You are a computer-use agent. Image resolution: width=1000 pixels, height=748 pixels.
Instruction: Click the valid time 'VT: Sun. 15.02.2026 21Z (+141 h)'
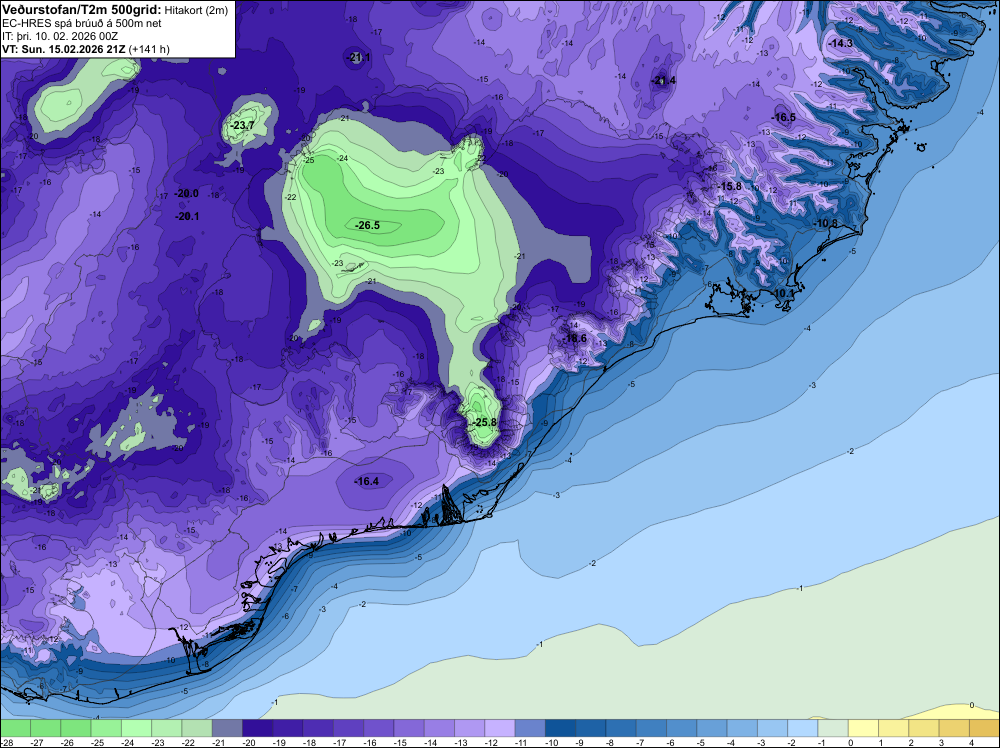click(85, 49)
